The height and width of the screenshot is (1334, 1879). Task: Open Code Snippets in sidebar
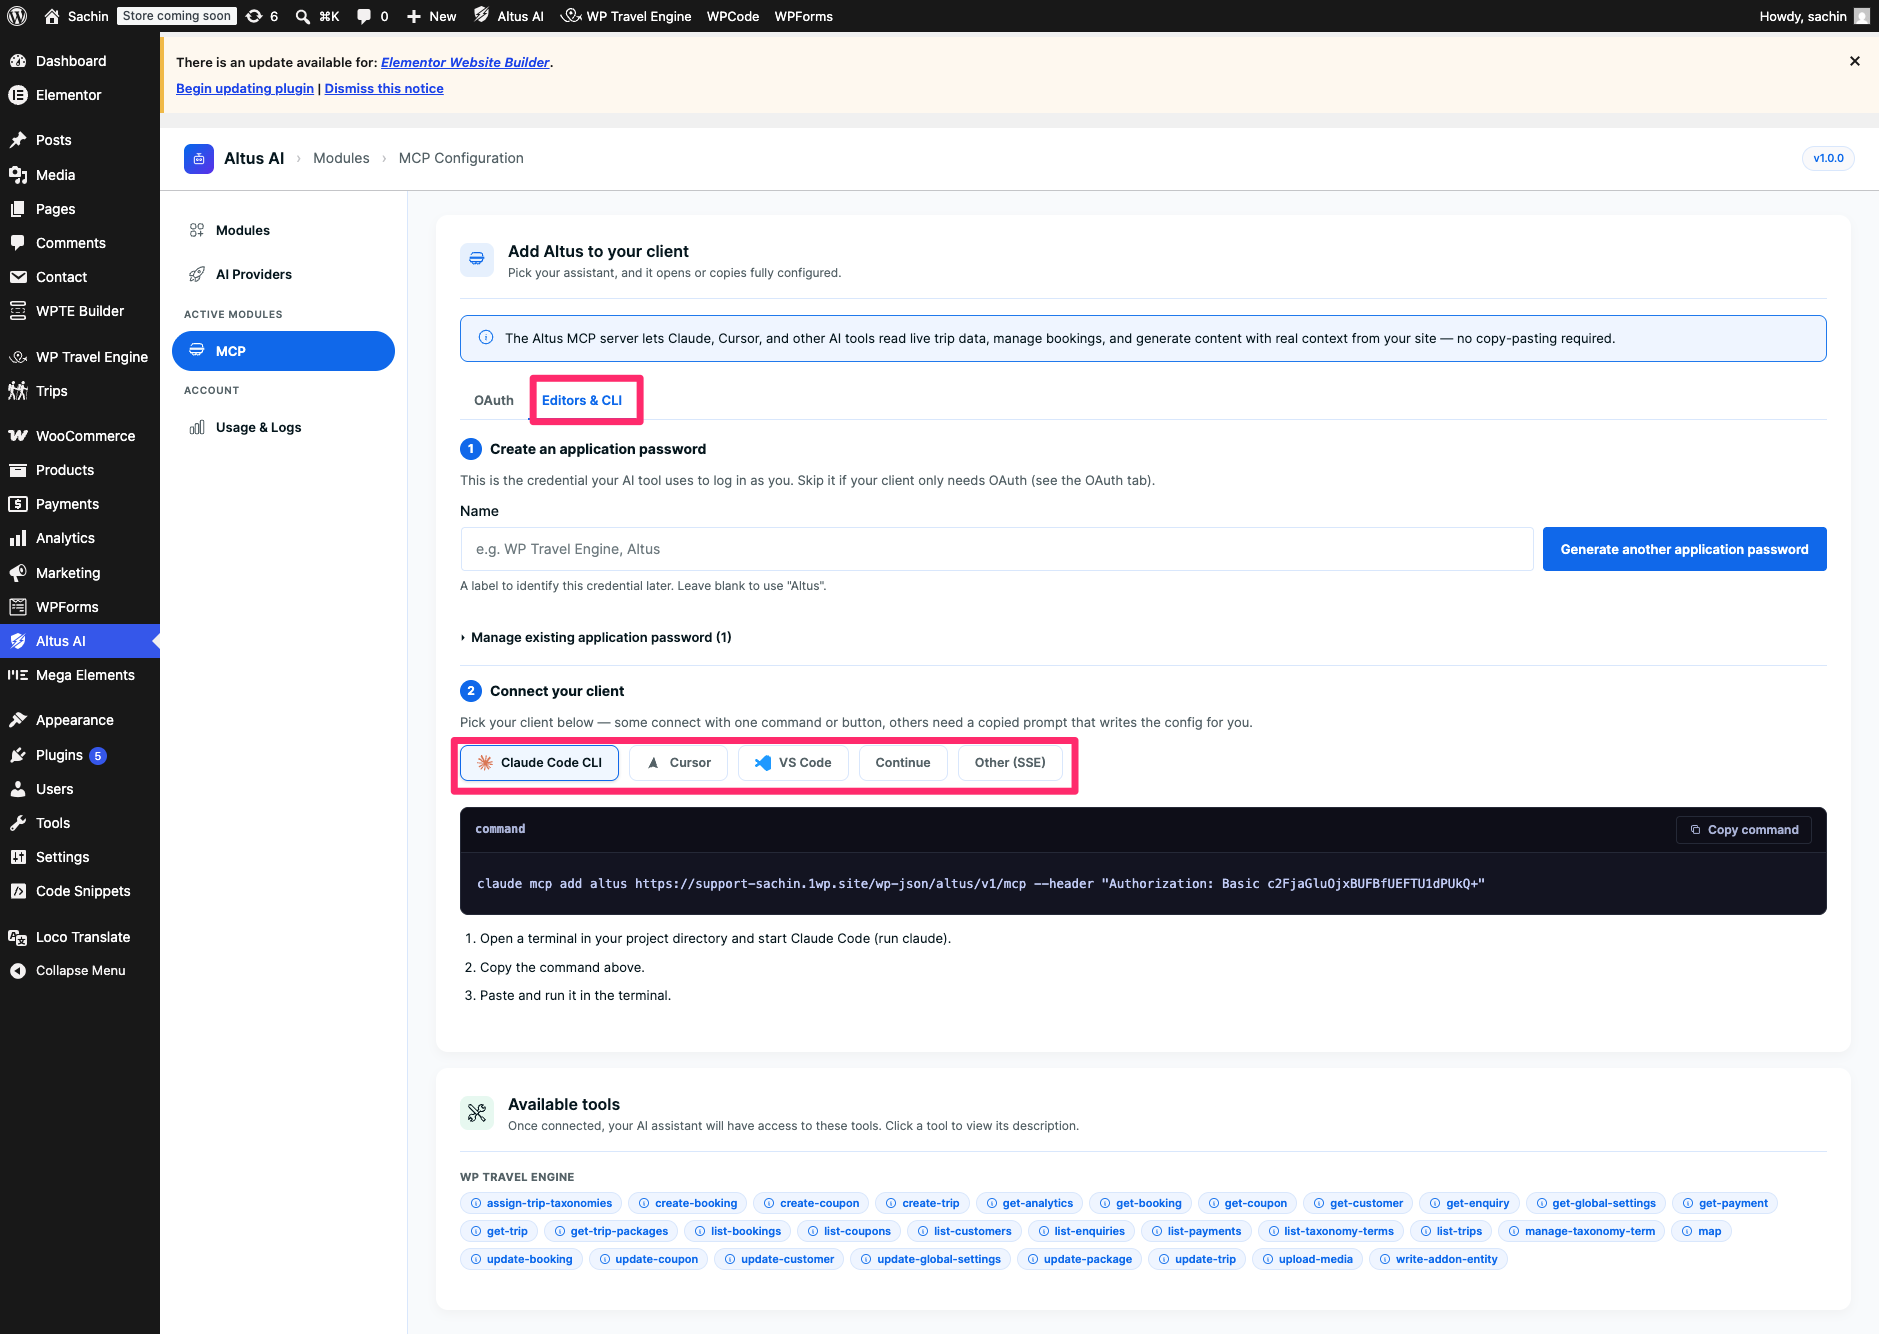80,891
